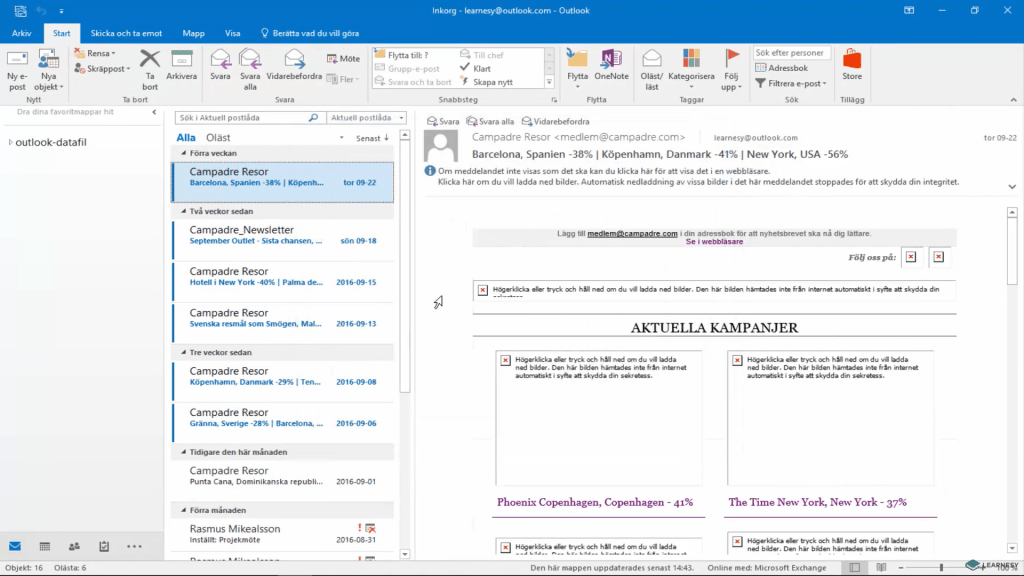
Task: Open the Nya objekt menu
Action: (48, 70)
